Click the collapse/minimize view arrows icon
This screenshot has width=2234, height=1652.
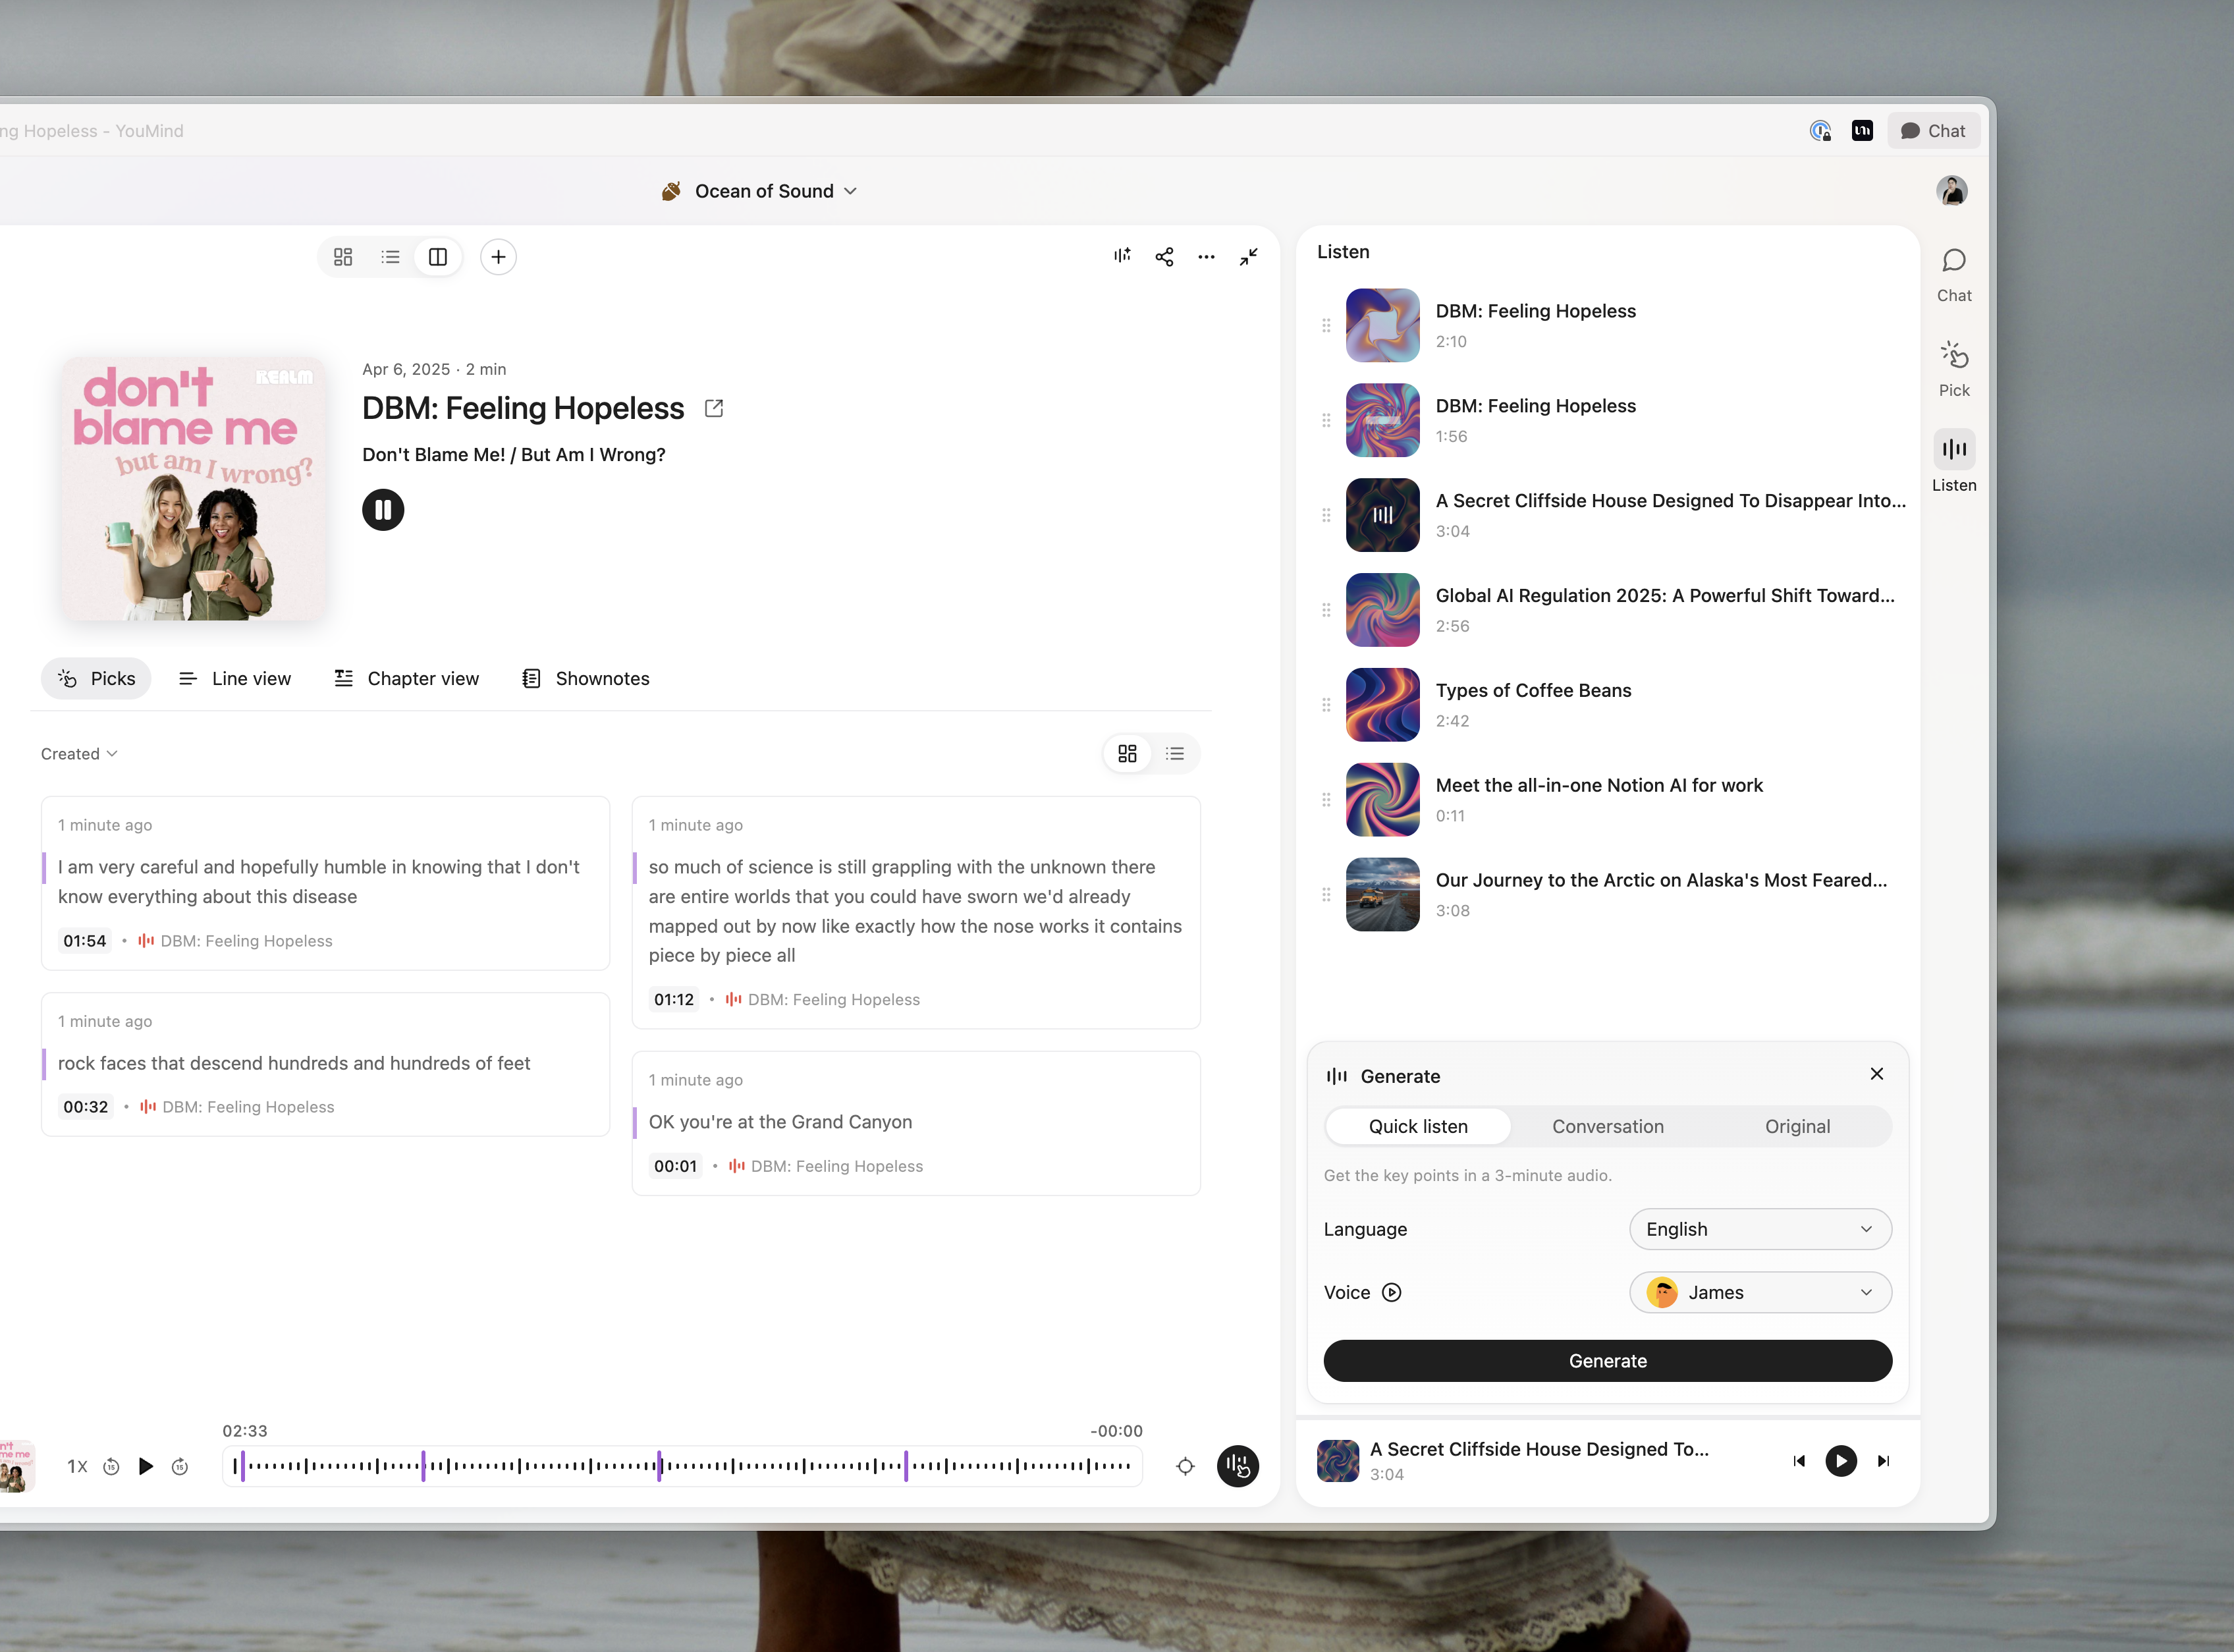(1248, 257)
